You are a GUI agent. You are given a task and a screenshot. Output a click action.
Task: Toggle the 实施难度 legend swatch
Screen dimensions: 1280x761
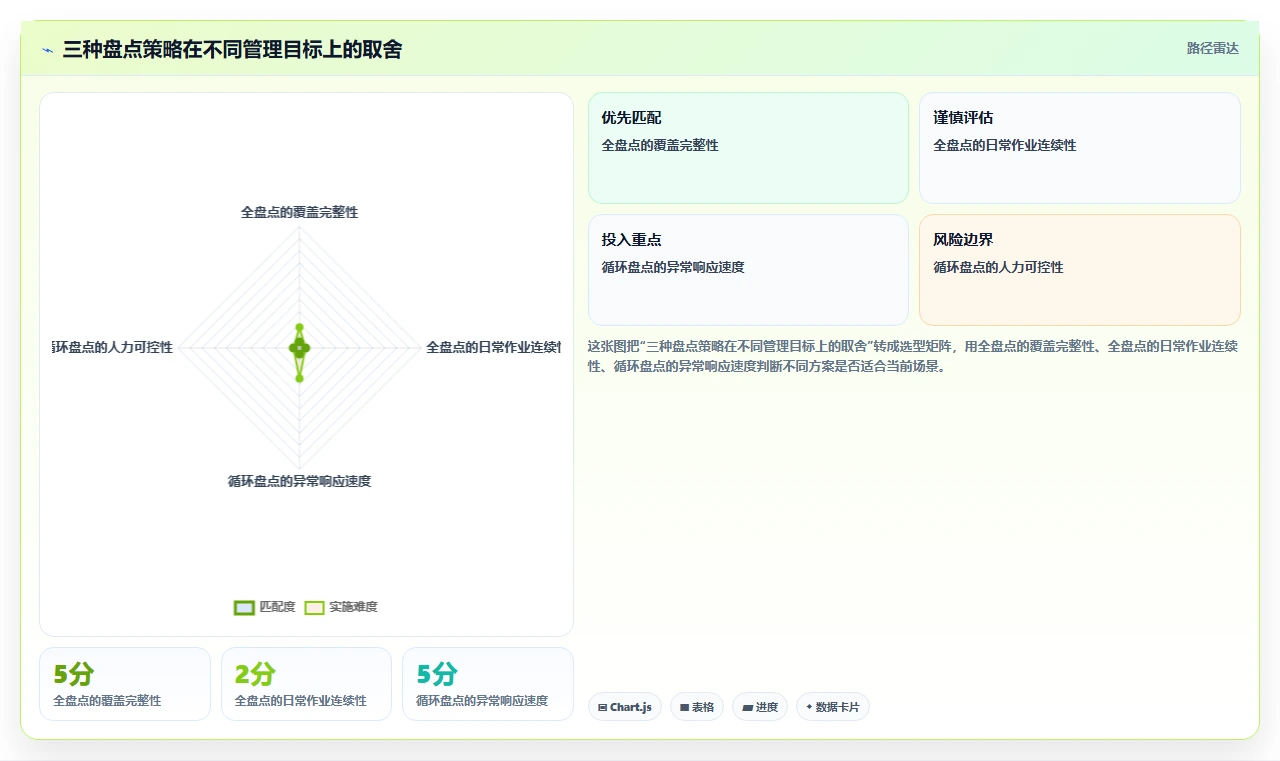pyautogui.click(x=314, y=607)
